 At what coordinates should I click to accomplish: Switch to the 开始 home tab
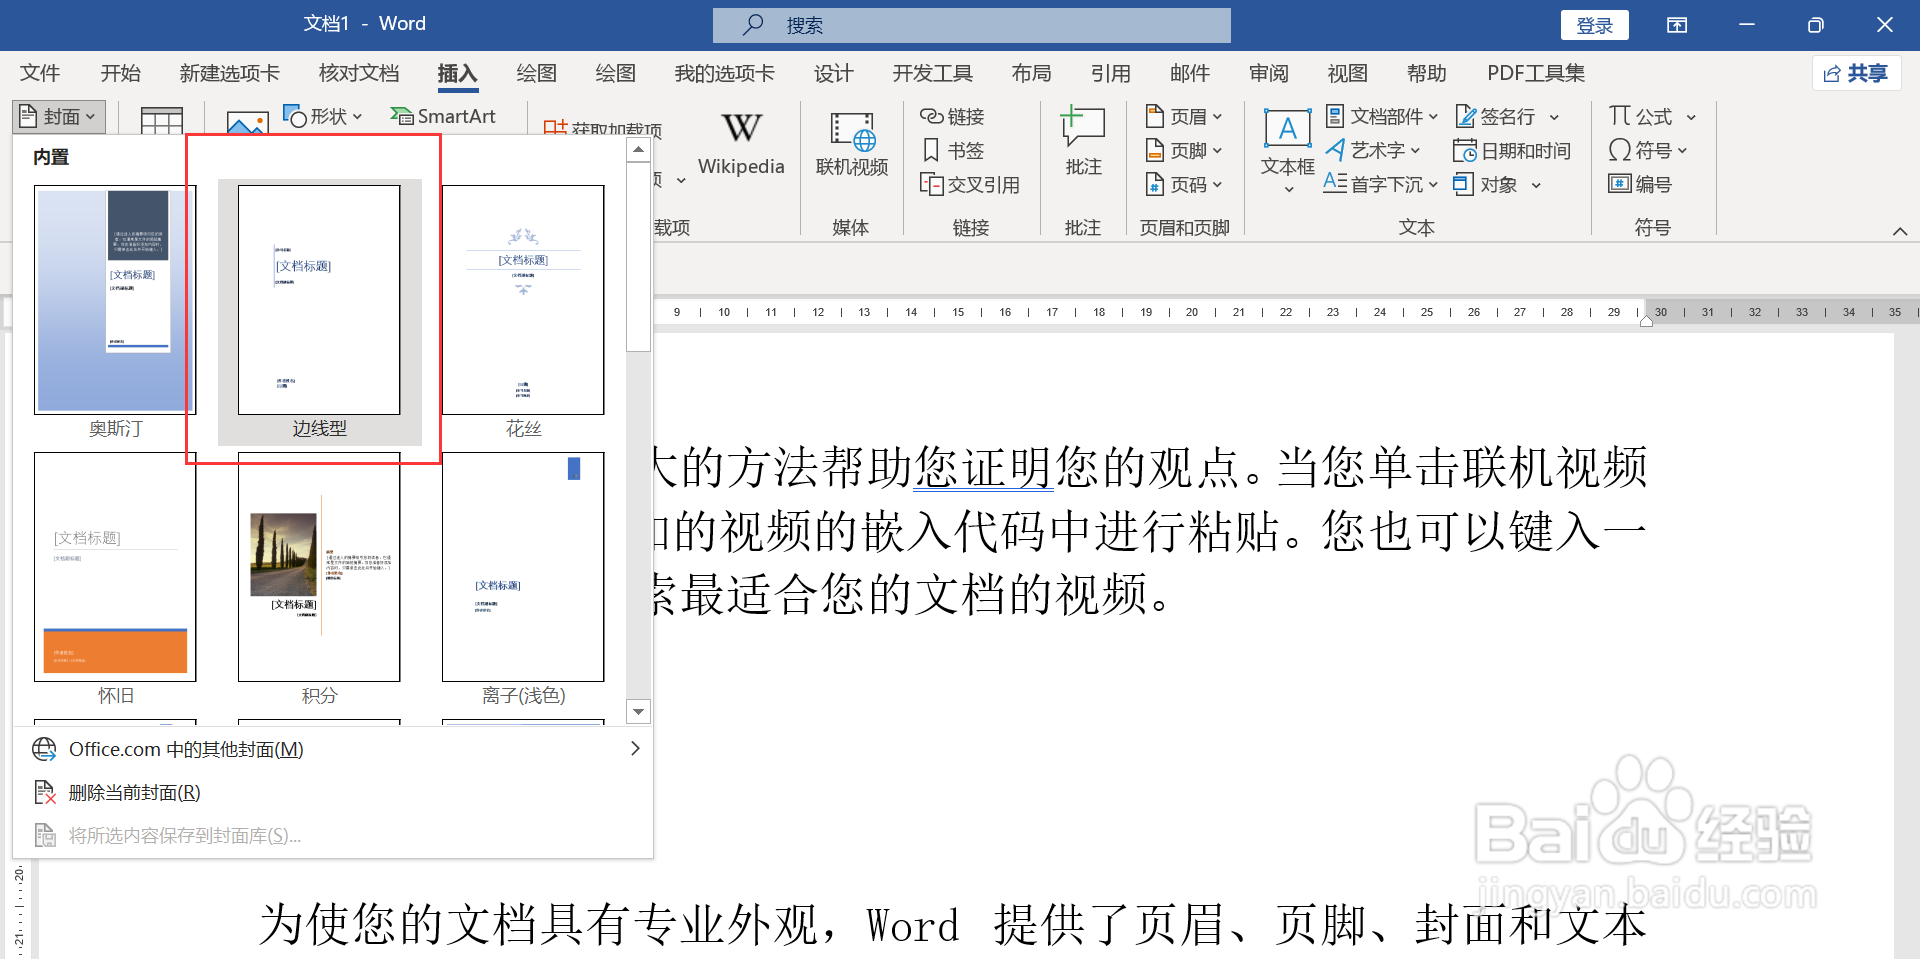(x=120, y=74)
